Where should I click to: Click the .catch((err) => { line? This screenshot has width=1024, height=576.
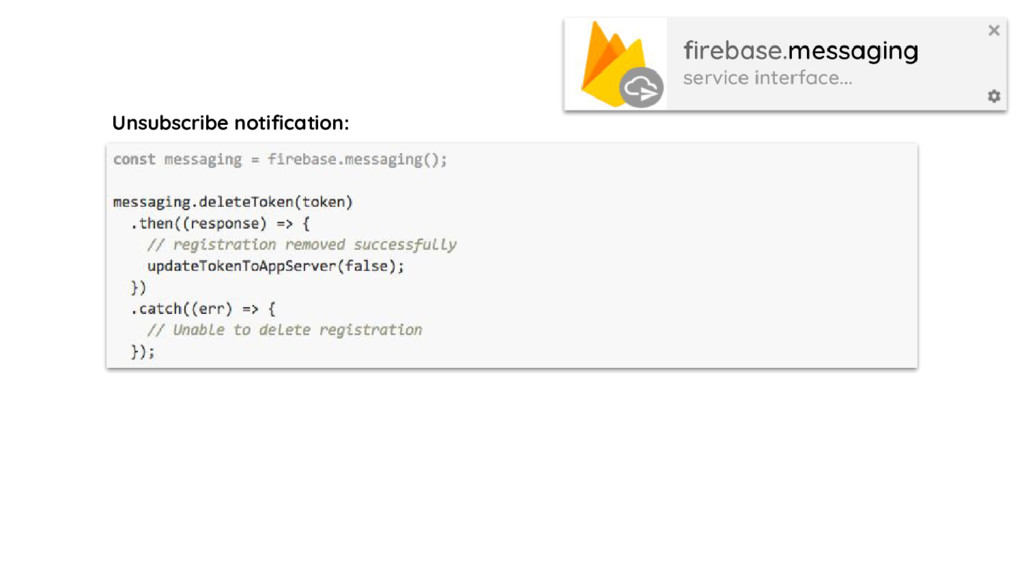(202, 309)
